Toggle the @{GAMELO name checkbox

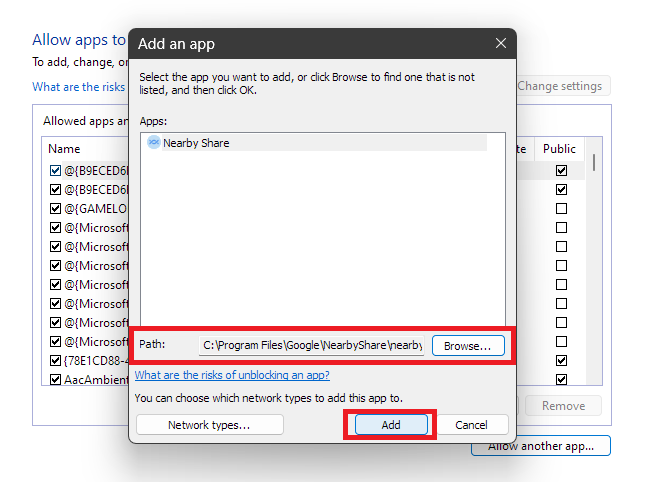(x=55, y=208)
